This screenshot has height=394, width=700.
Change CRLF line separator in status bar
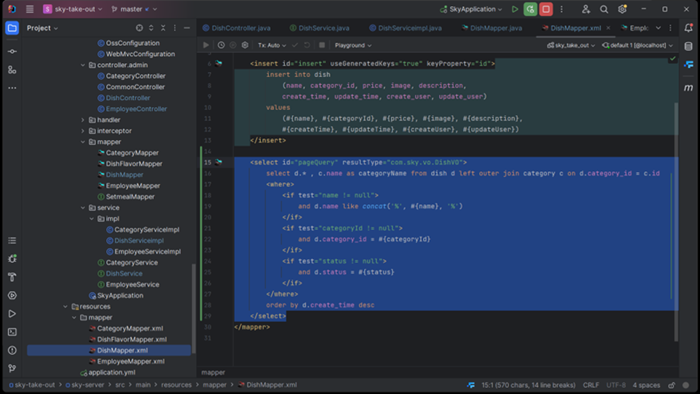pyautogui.click(x=591, y=385)
